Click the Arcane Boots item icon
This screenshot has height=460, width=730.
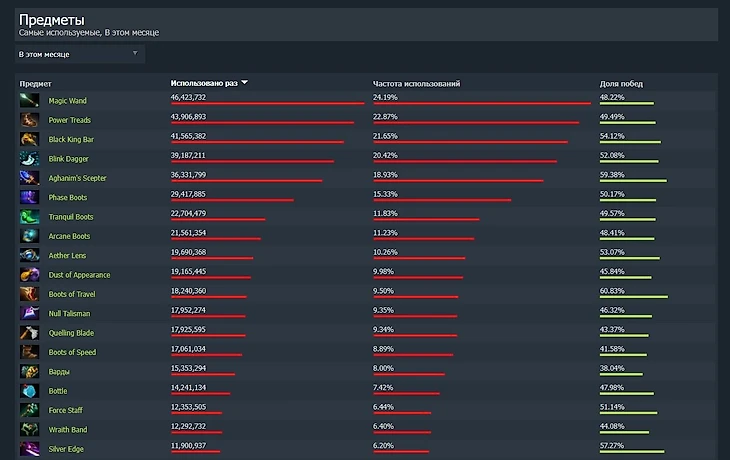point(29,236)
